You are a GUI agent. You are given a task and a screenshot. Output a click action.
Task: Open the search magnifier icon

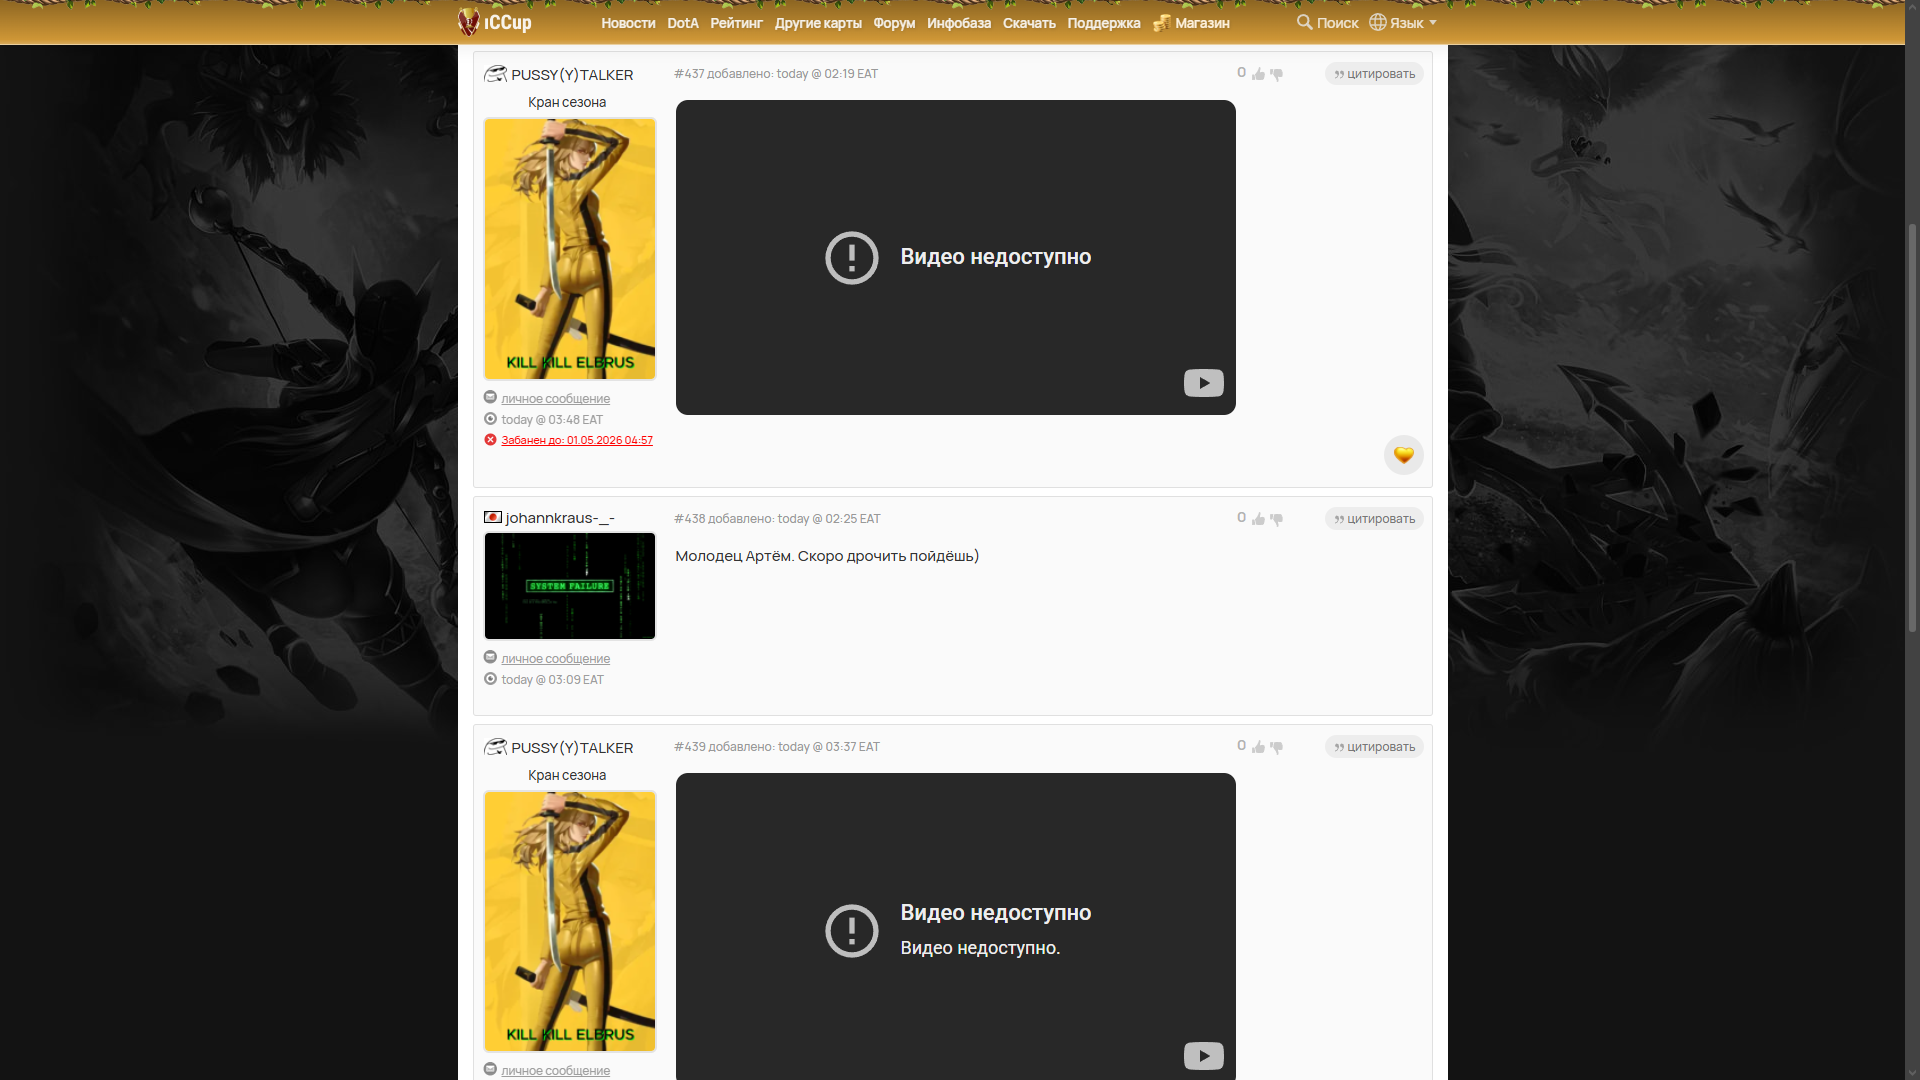click(x=1304, y=21)
